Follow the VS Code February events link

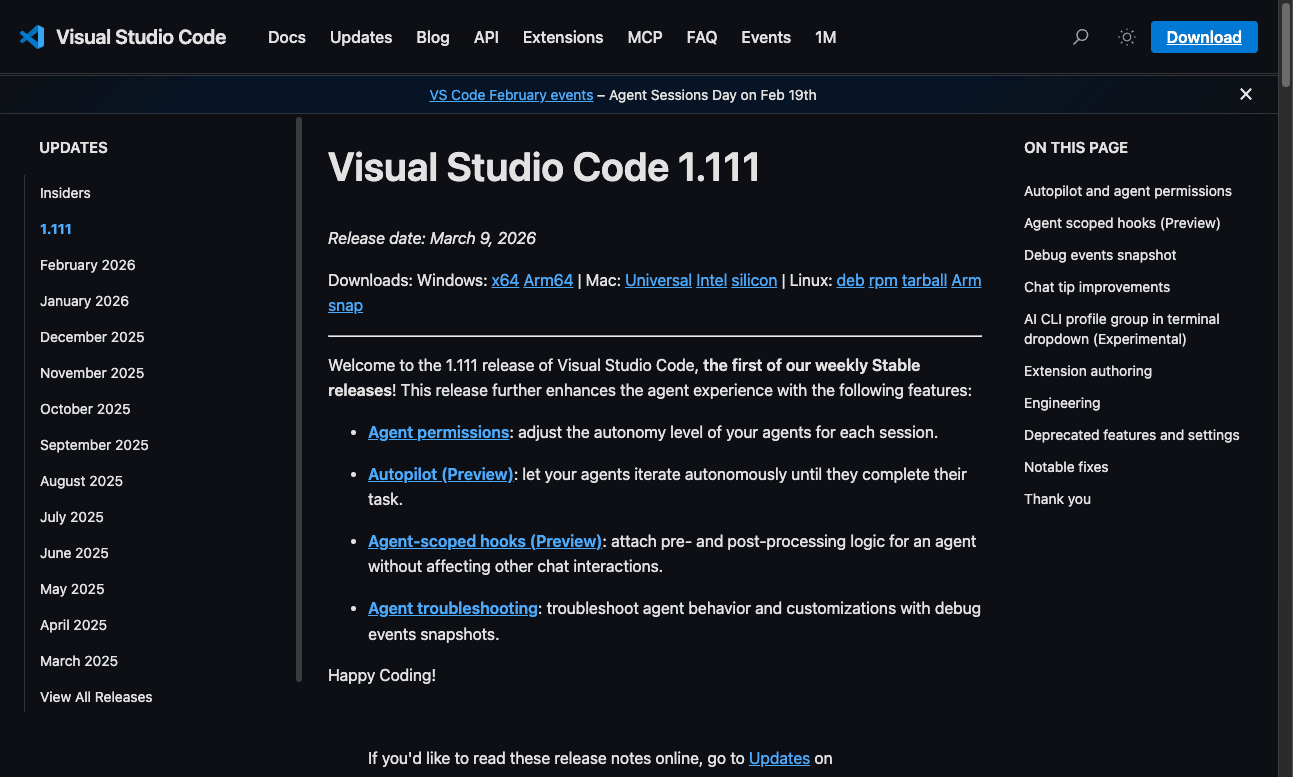[511, 95]
